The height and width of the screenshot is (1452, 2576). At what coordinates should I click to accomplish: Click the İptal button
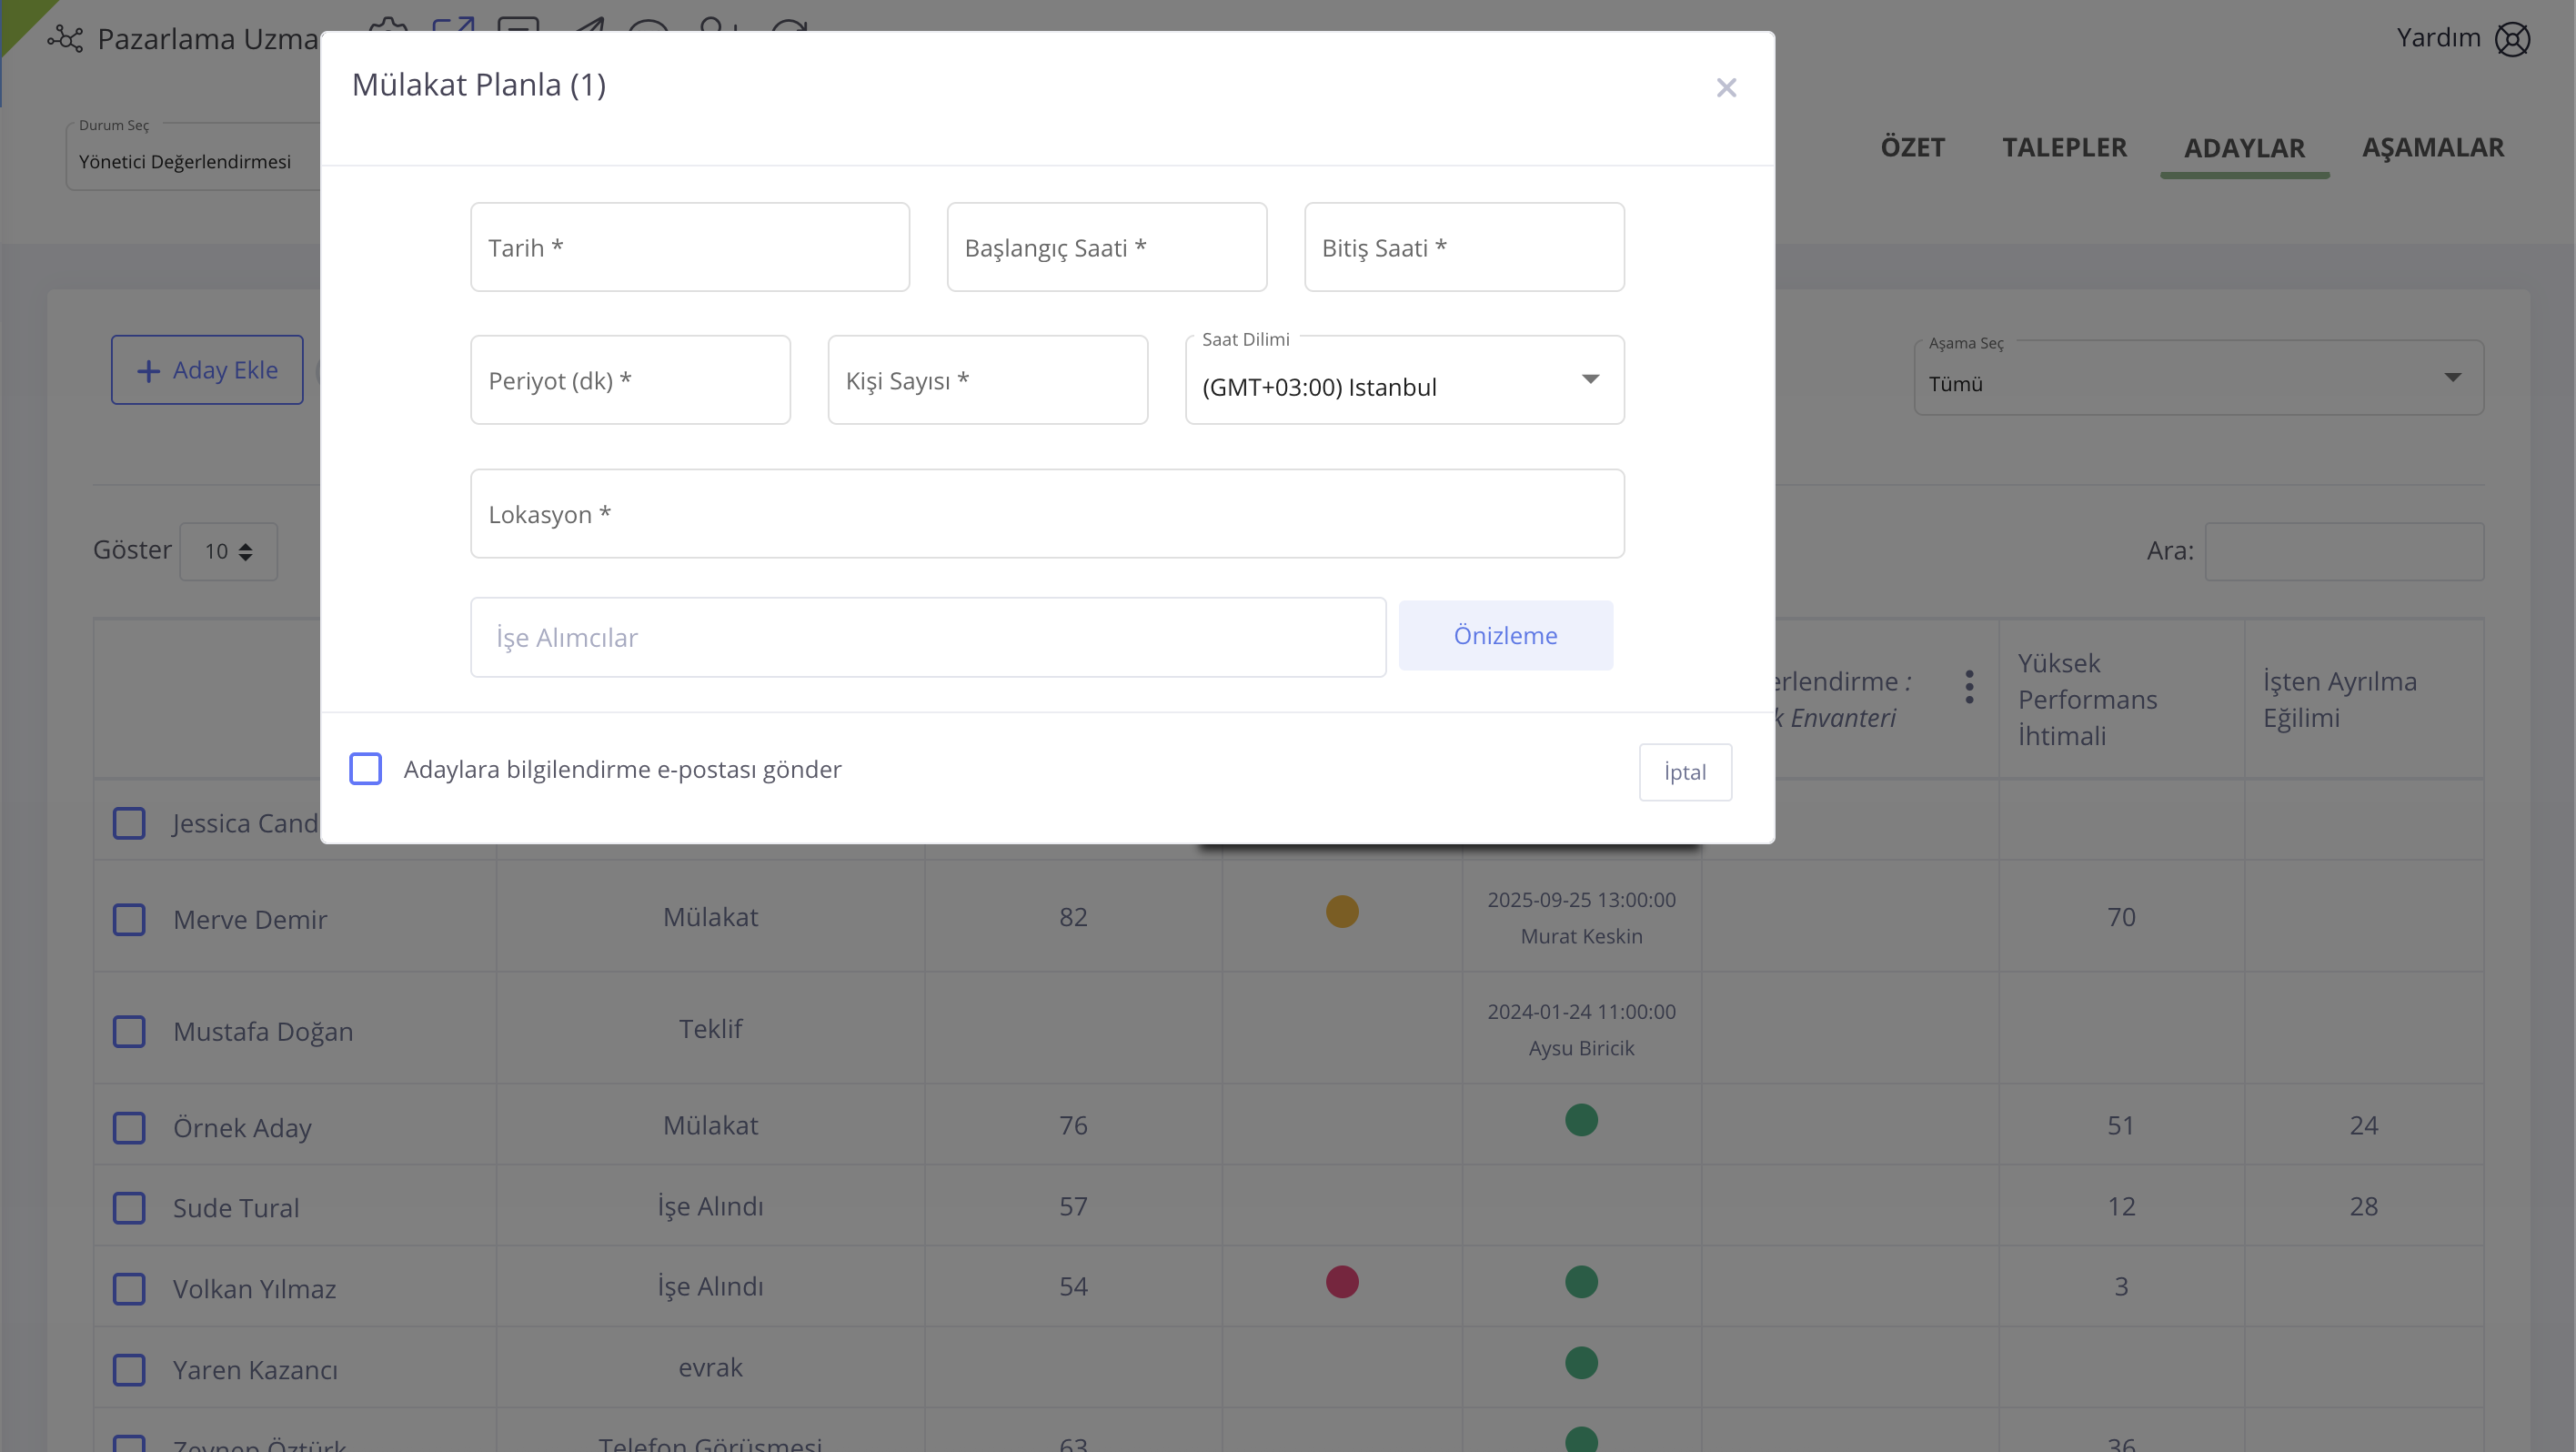click(1685, 772)
